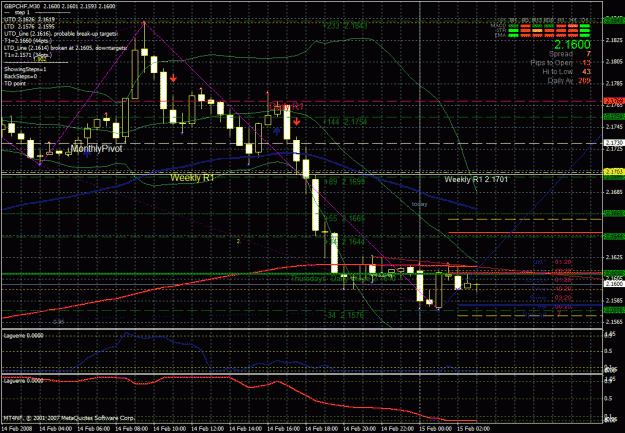Screen dimensions: 625x433
Task: Click the EMA row leftmost green signal bar
Action: (x=514, y=35)
